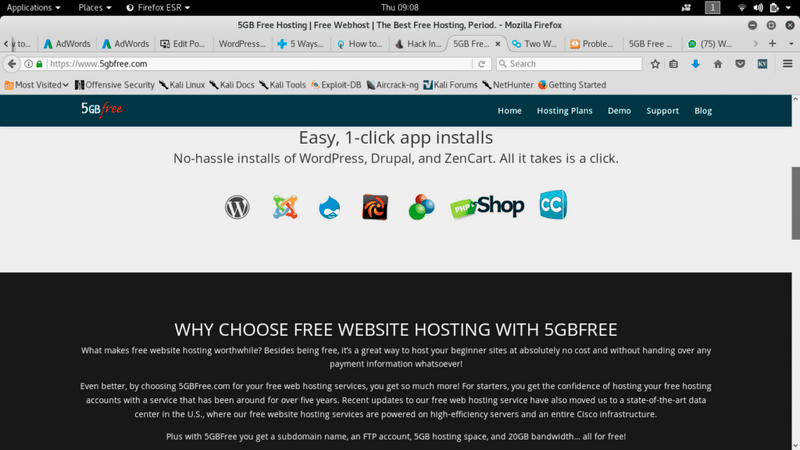Open the NetHunter bookmark
The image size is (800, 450).
[x=508, y=85]
